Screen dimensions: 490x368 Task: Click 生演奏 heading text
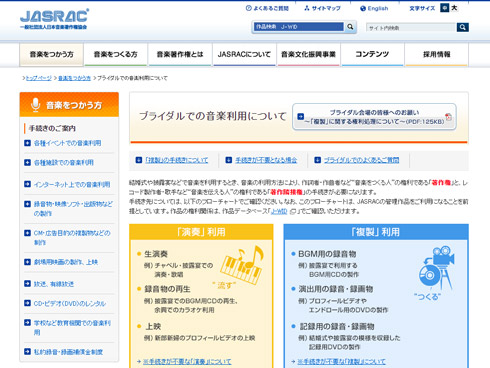click(156, 254)
